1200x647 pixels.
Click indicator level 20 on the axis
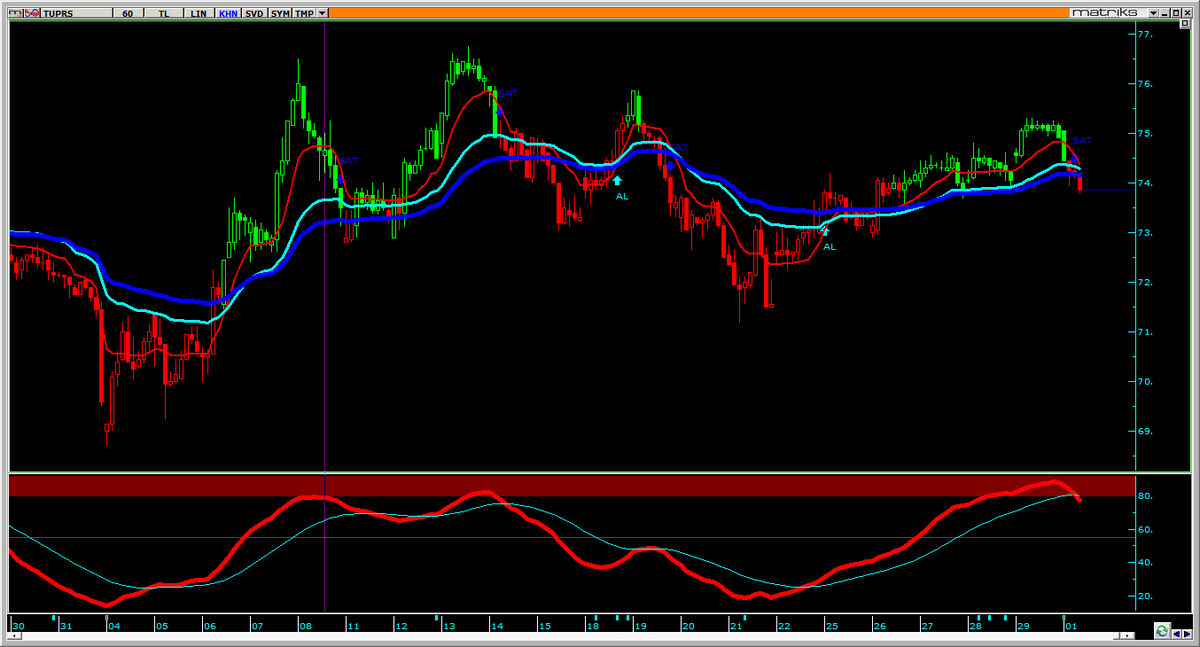[x=1146, y=596]
